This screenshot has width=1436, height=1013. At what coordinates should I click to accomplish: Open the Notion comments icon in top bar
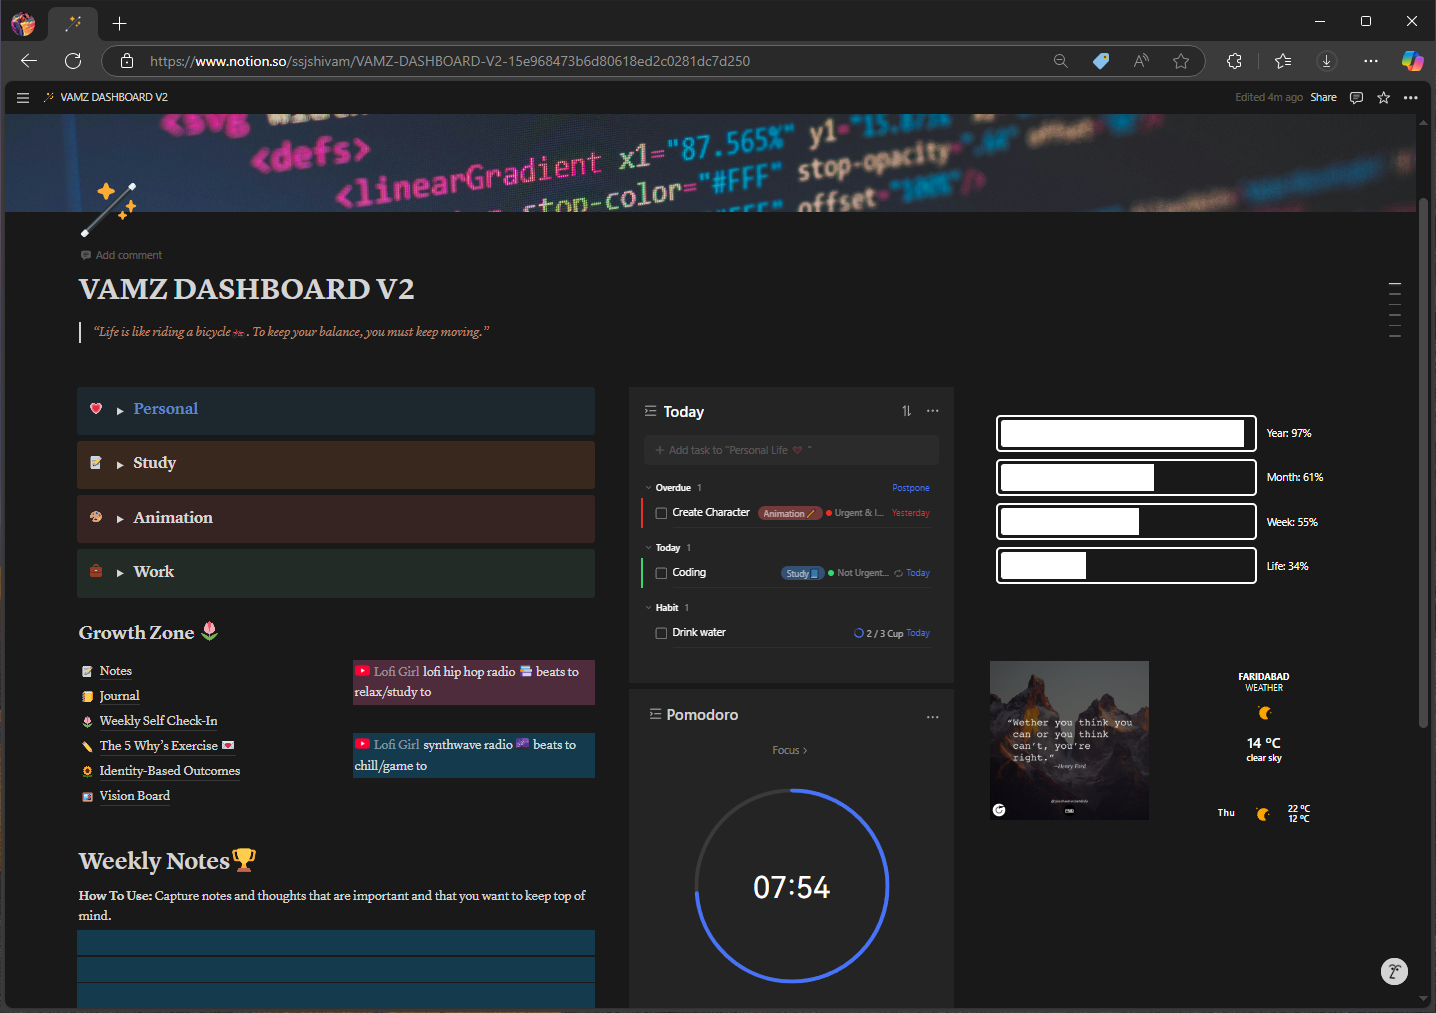pos(1356,98)
